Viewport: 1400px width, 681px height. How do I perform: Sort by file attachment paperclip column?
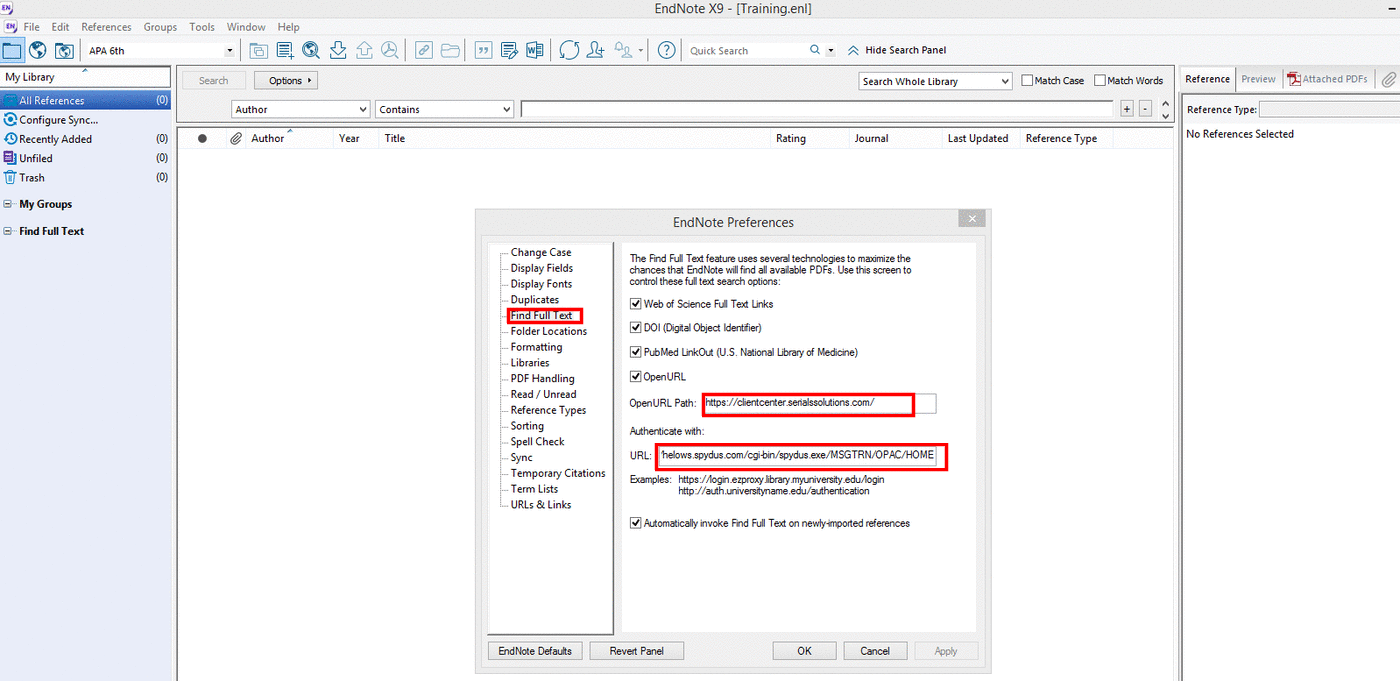[x=235, y=139]
